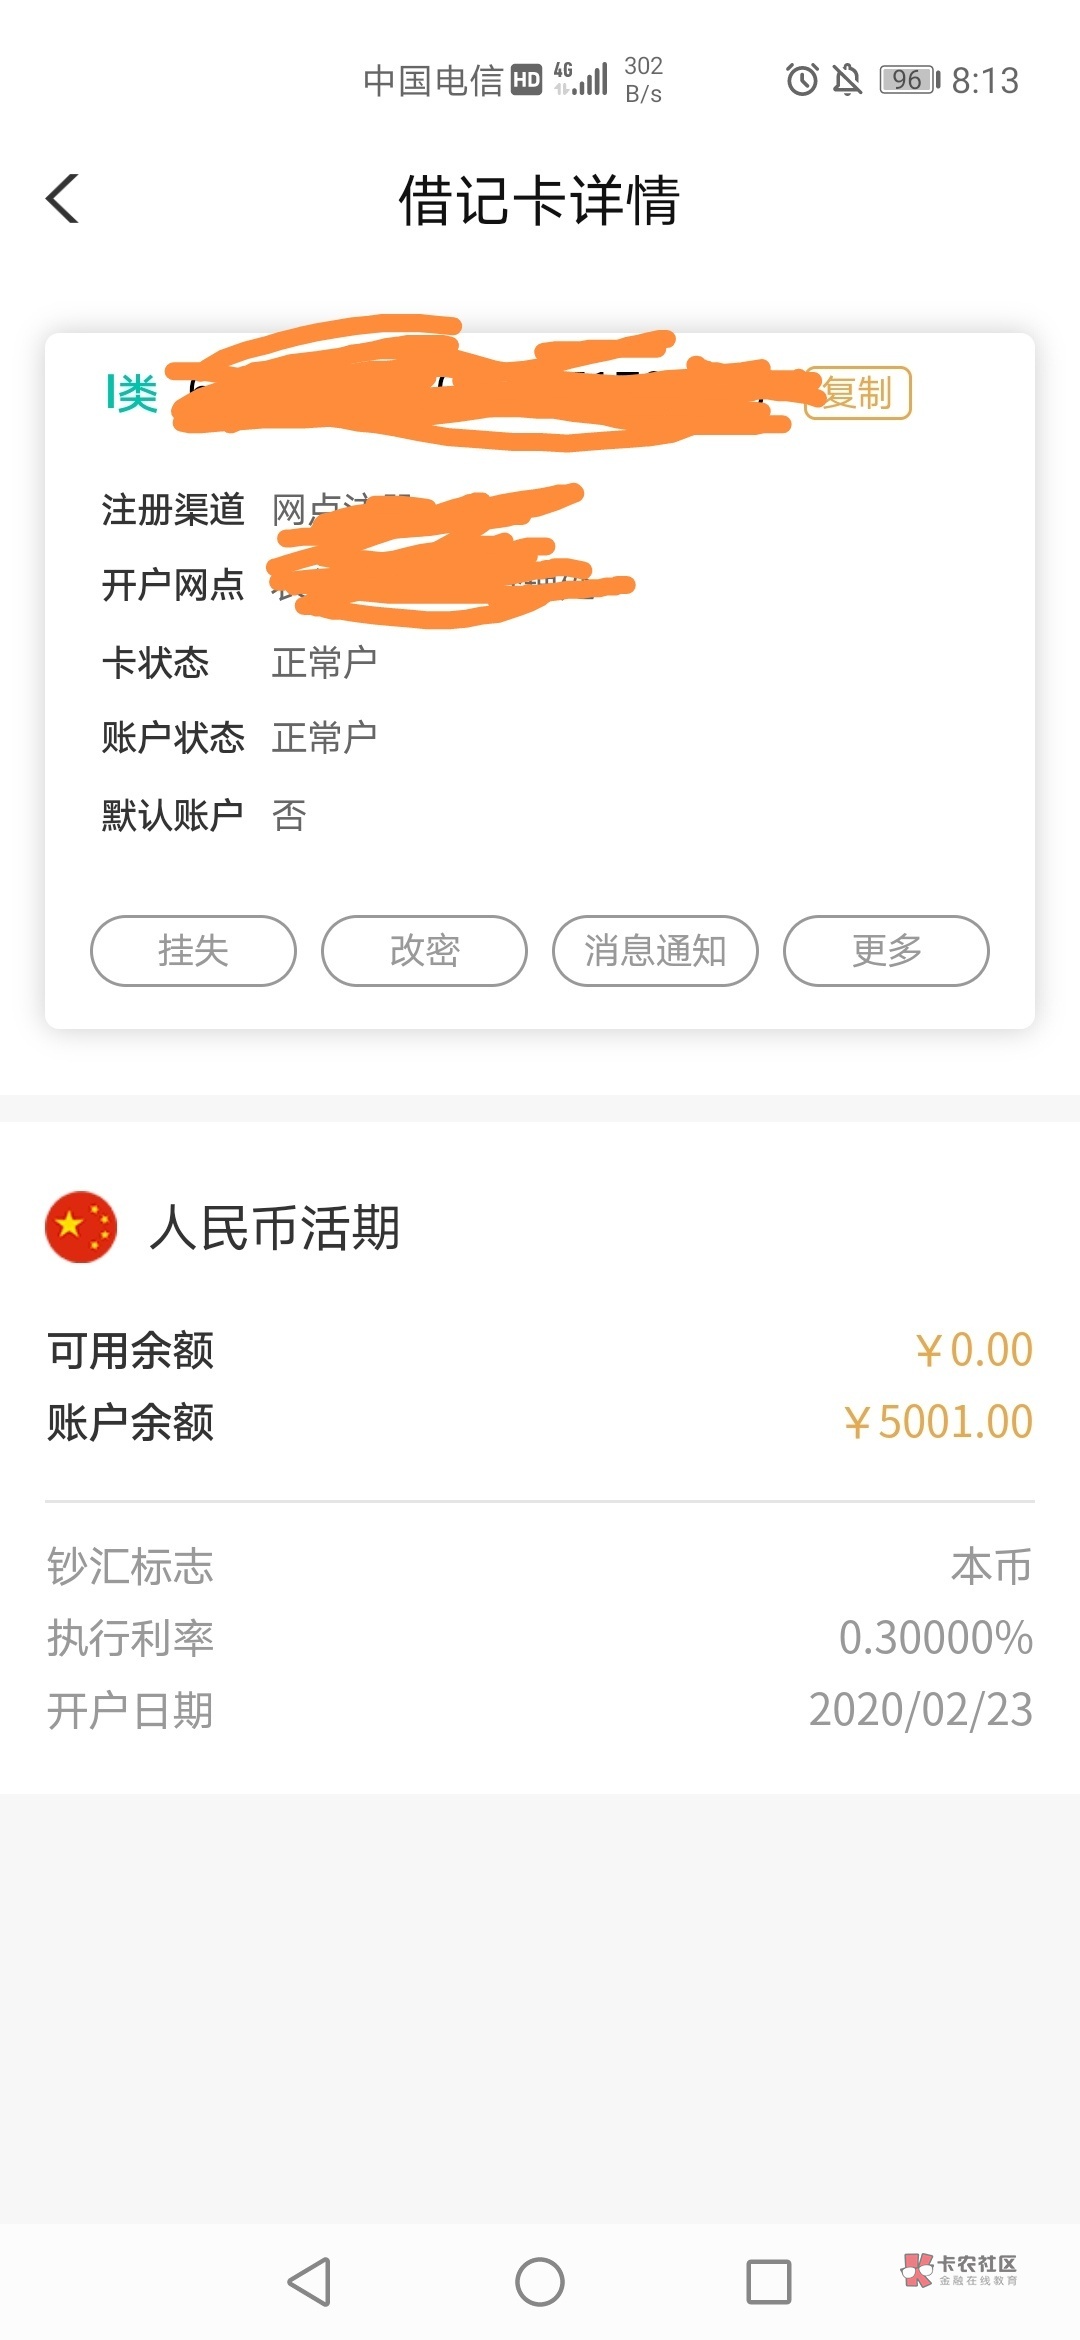Screen dimensions: 1080x2340
Task: Tap the back arrow icon
Action: point(63,198)
